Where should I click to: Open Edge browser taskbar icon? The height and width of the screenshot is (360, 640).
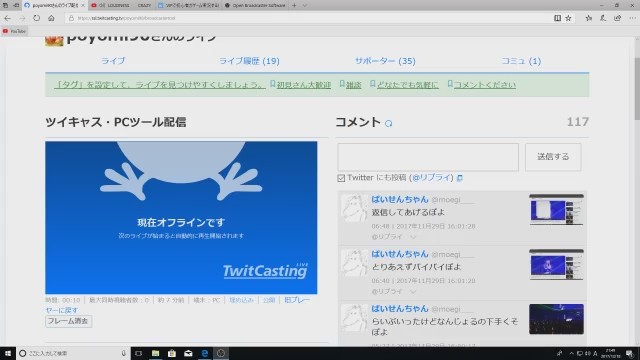pos(204,353)
